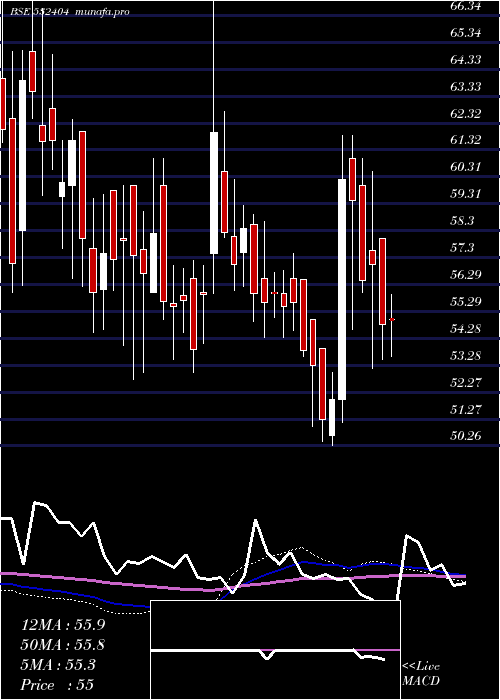The image size is (500, 700).
Task: Click the 5MA : 55.3 readout
Action: pyautogui.click(x=58, y=665)
